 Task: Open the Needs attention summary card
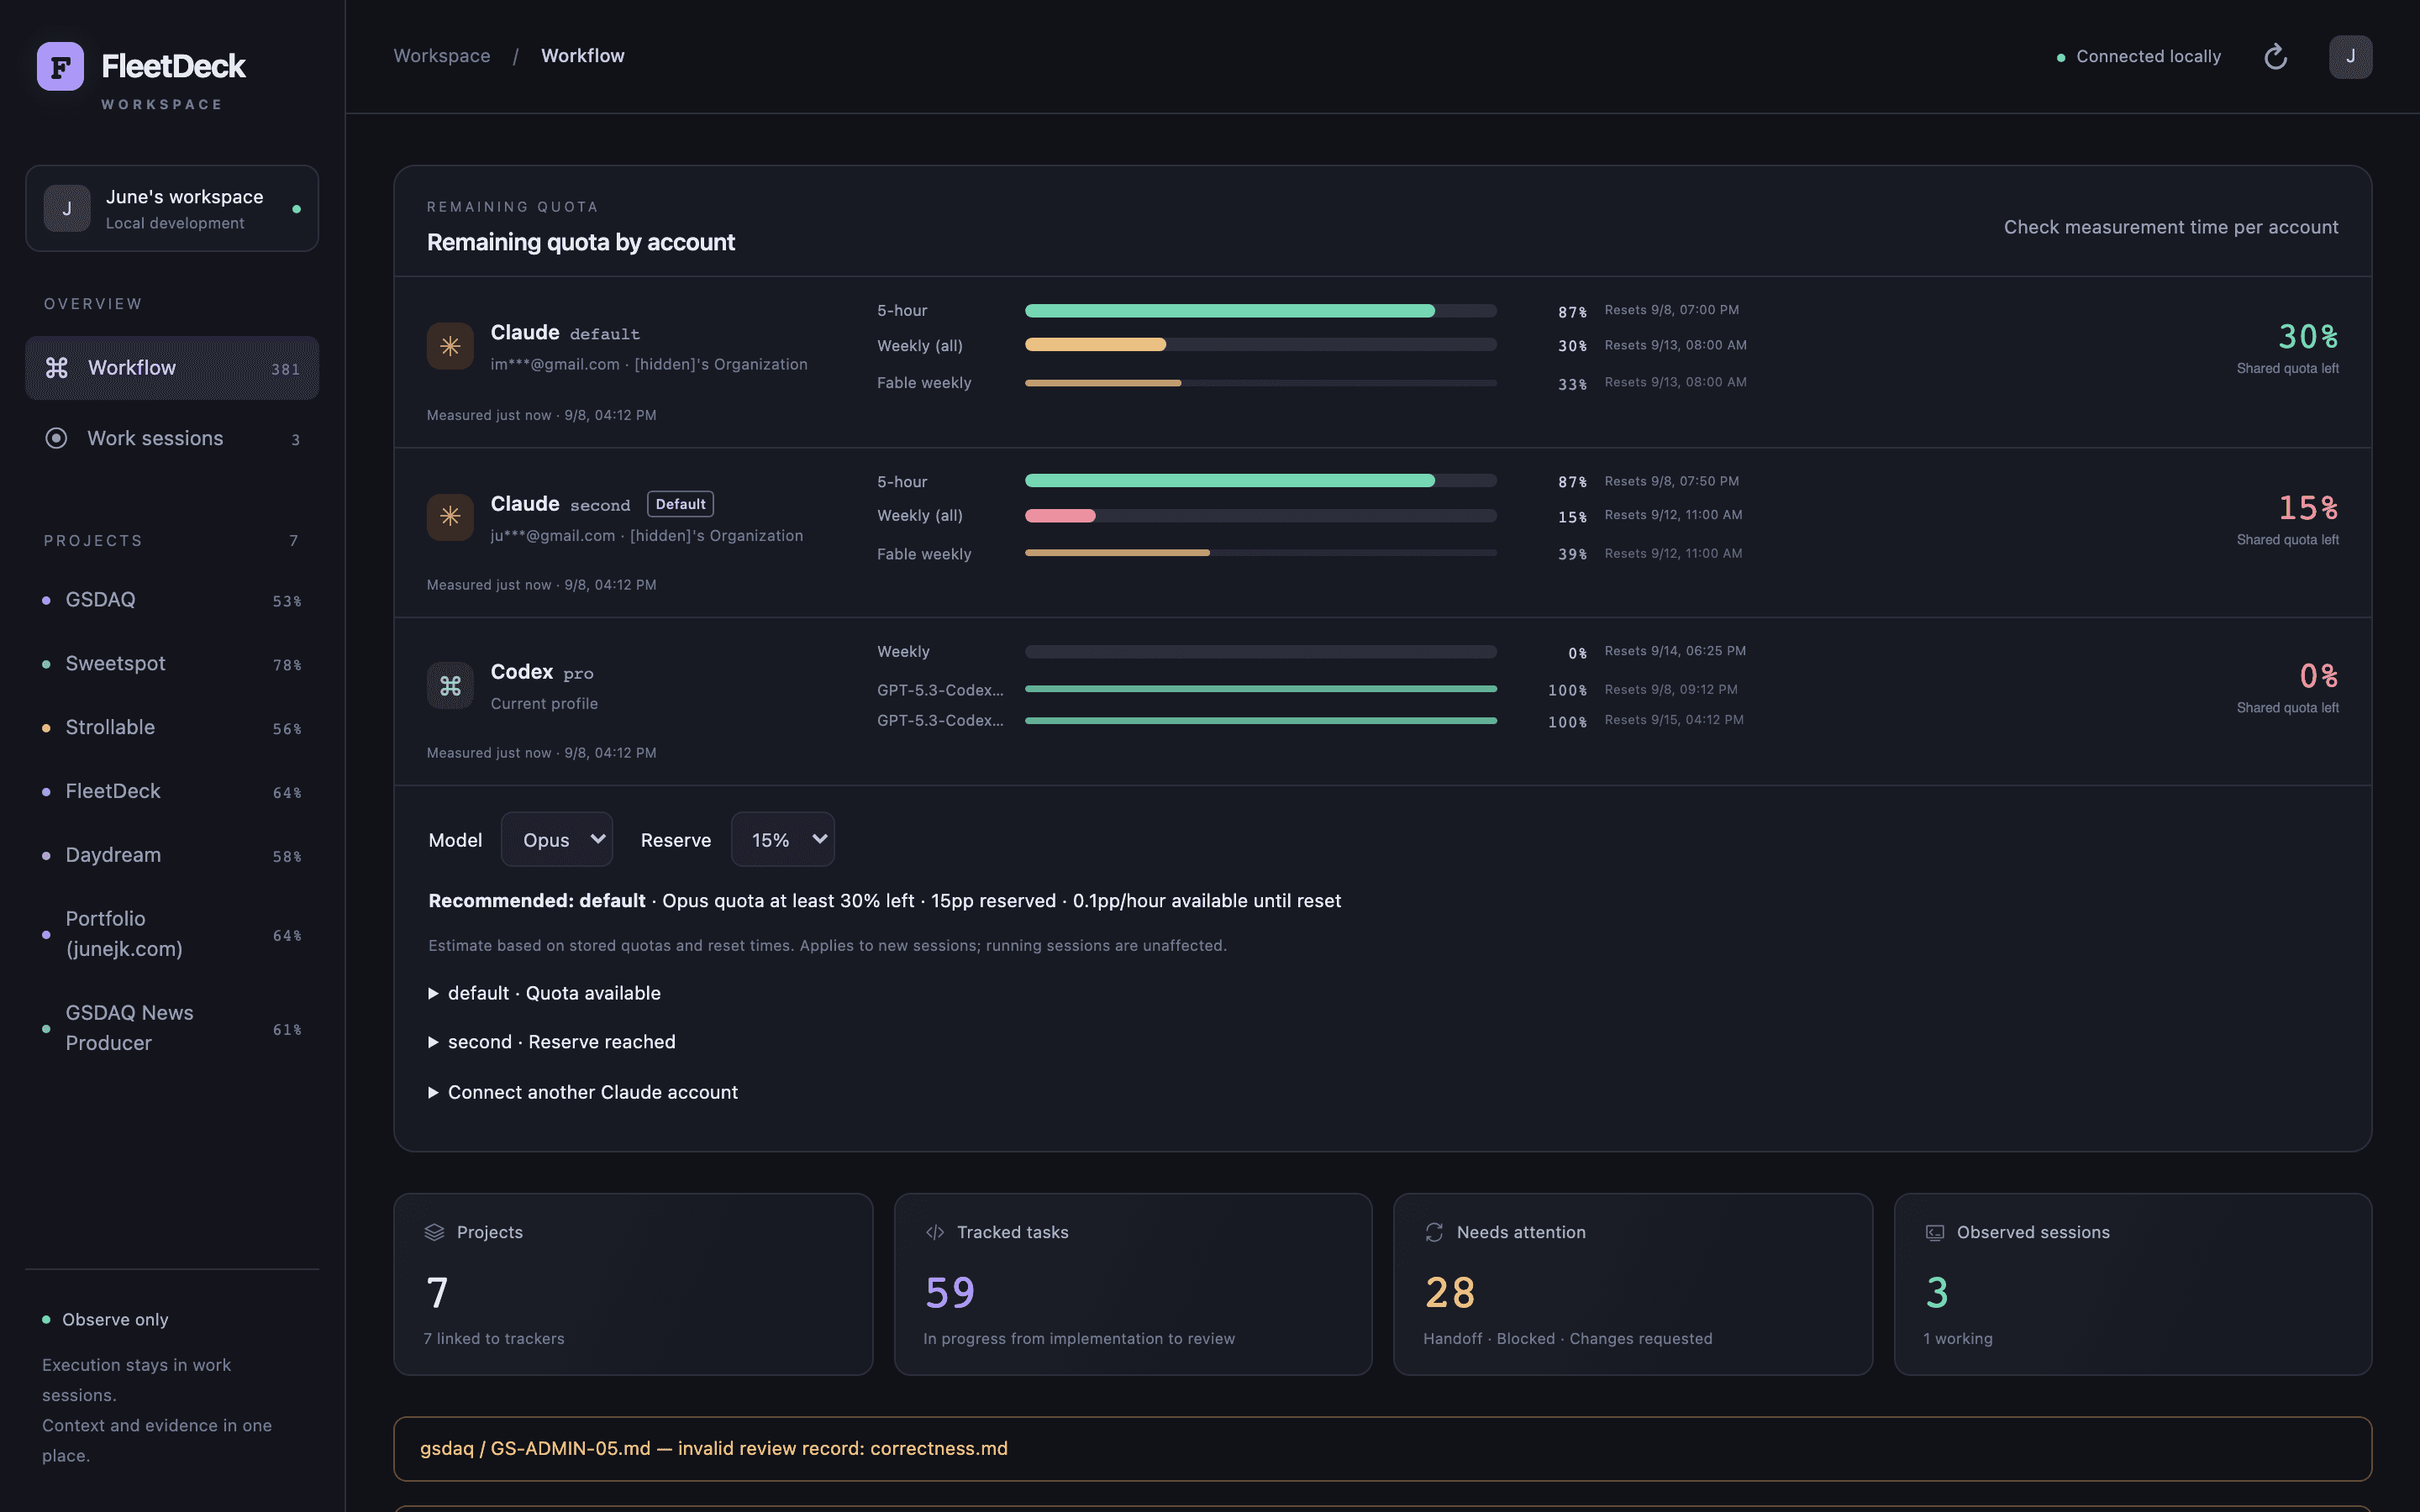pyautogui.click(x=1633, y=1284)
